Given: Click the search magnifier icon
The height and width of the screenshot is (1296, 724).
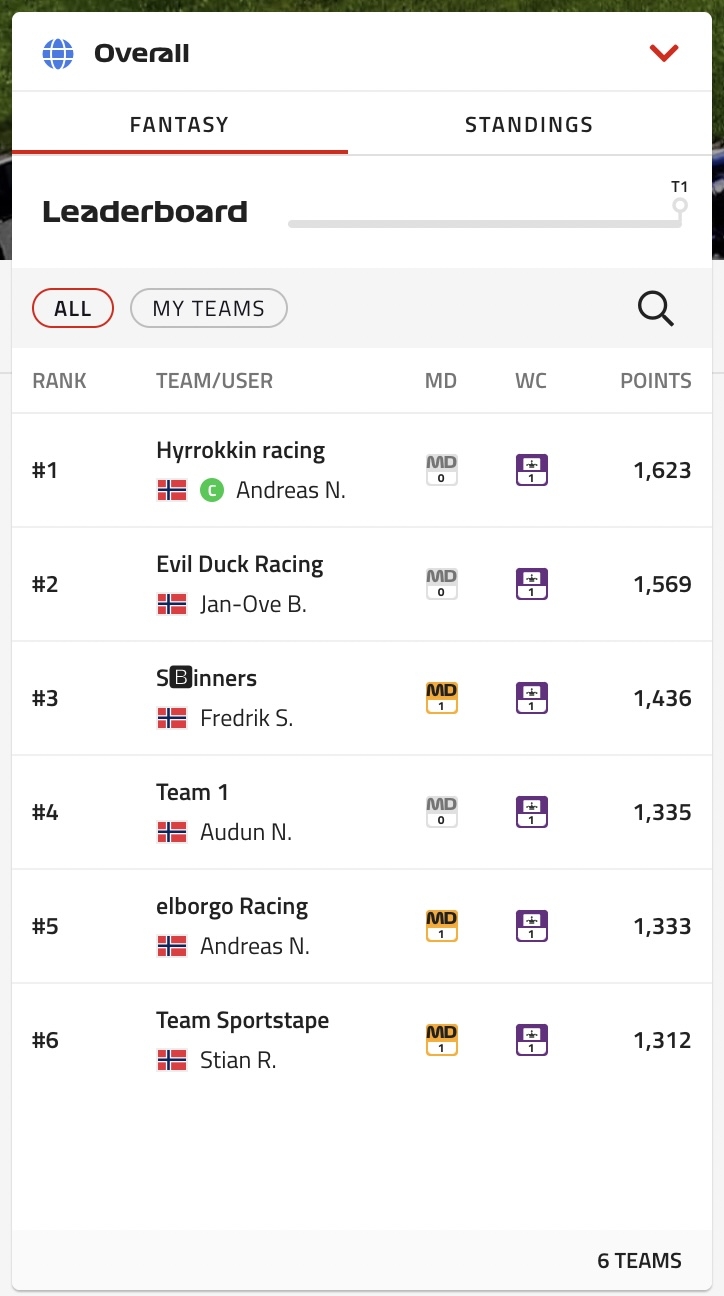Looking at the screenshot, I should (x=656, y=309).
